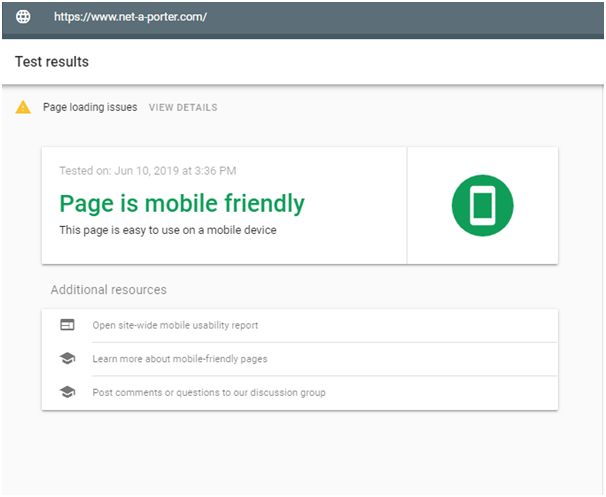
Task: Click the Test results heading
Action: click(52, 62)
